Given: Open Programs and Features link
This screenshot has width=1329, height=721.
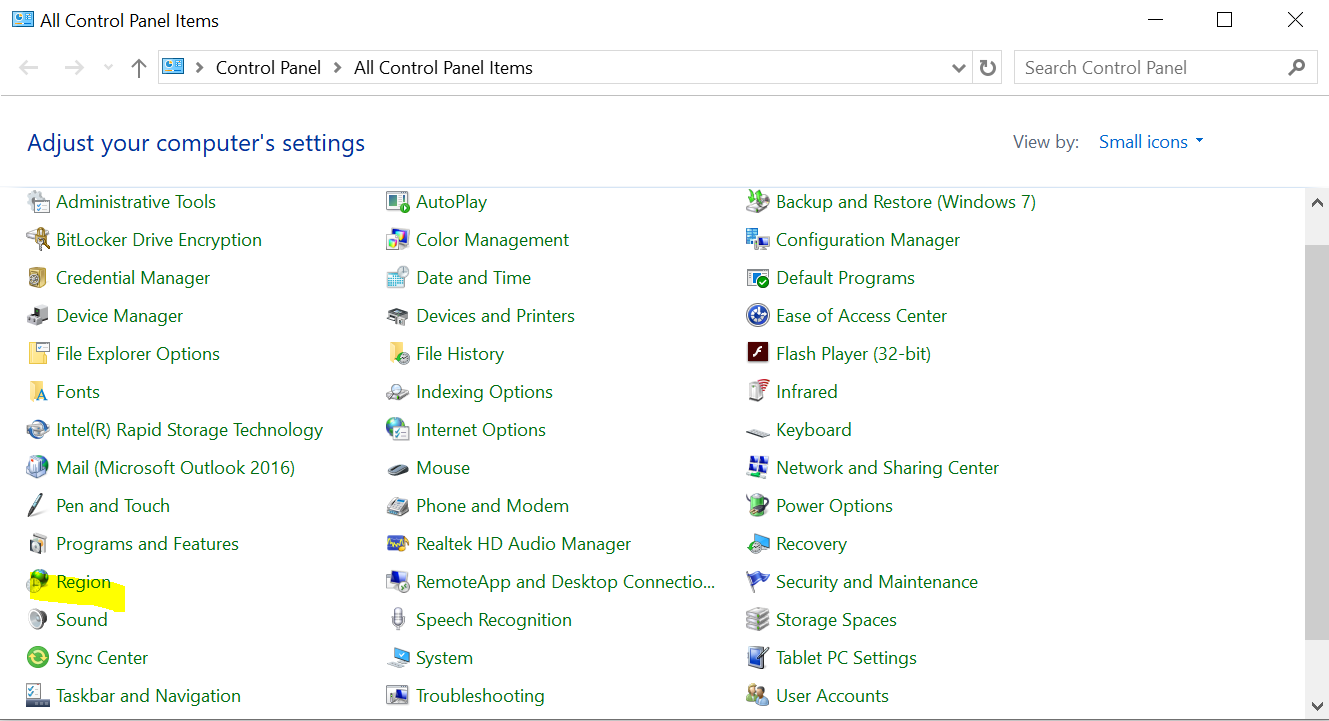Looking at the screenshot, I should 147,544.
